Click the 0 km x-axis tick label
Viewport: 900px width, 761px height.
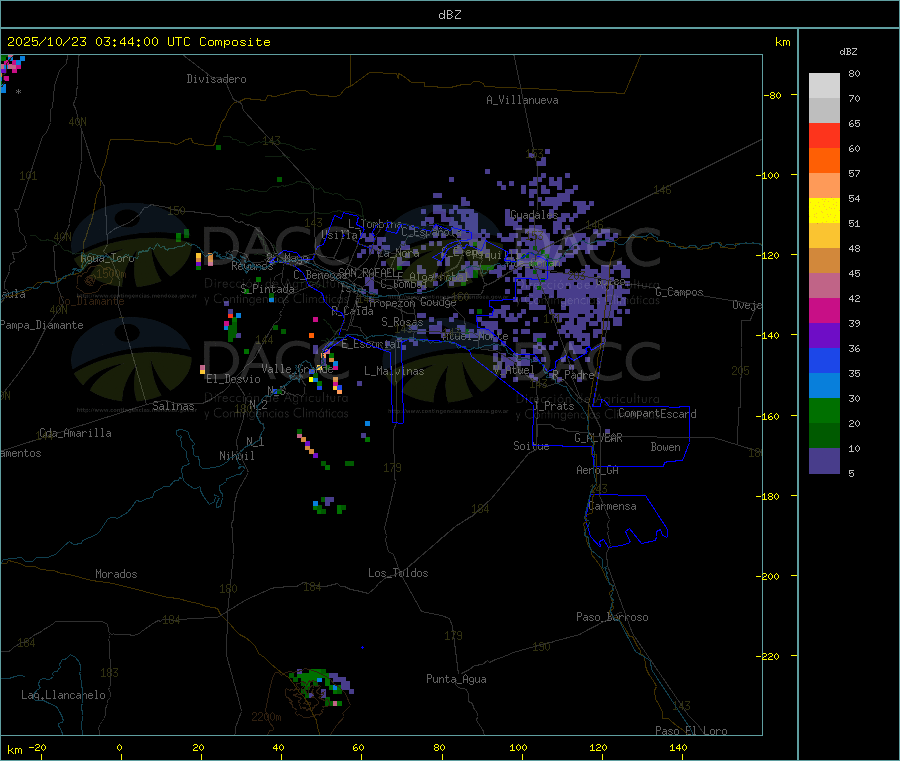pos(119,747)
